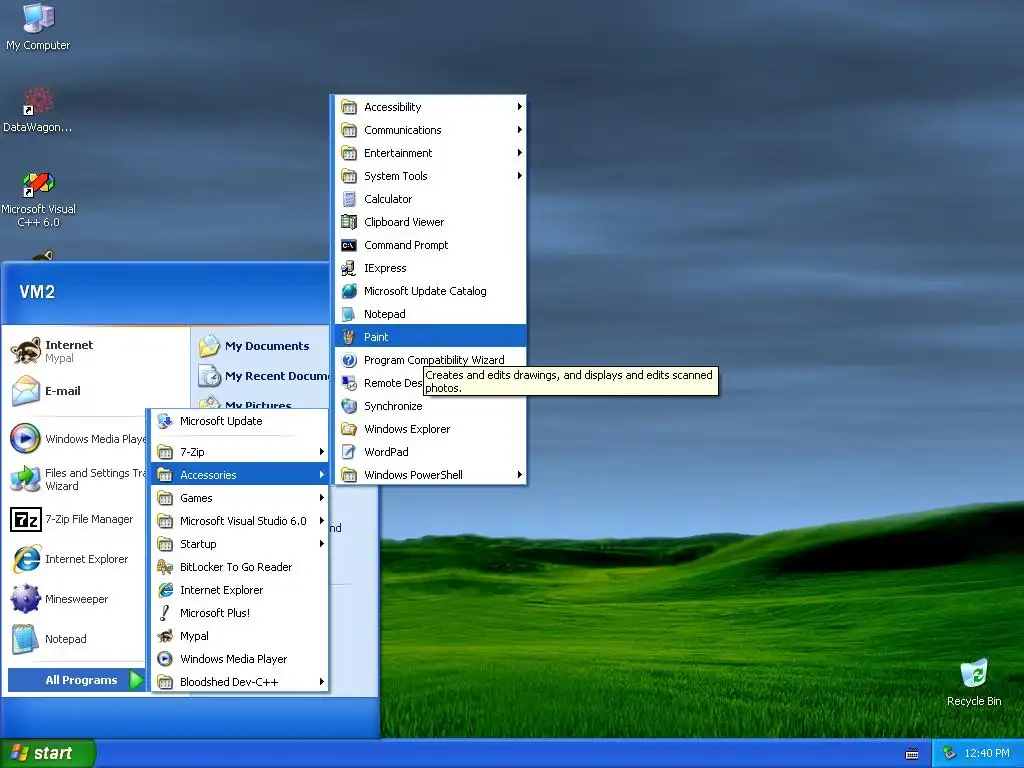This screenshot has height=768, width=1024.
Task: Click the WordPad icon
Action: pos(349,452)
